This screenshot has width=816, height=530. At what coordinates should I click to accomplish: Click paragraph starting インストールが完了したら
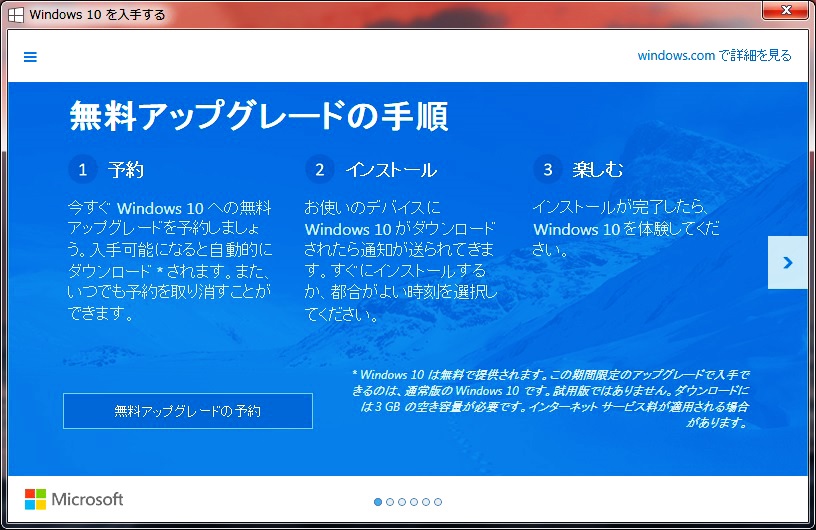[x=626, y=229]
